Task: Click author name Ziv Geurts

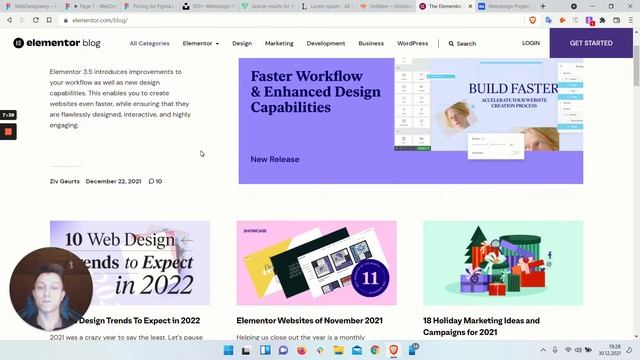Action: point(64,181)
